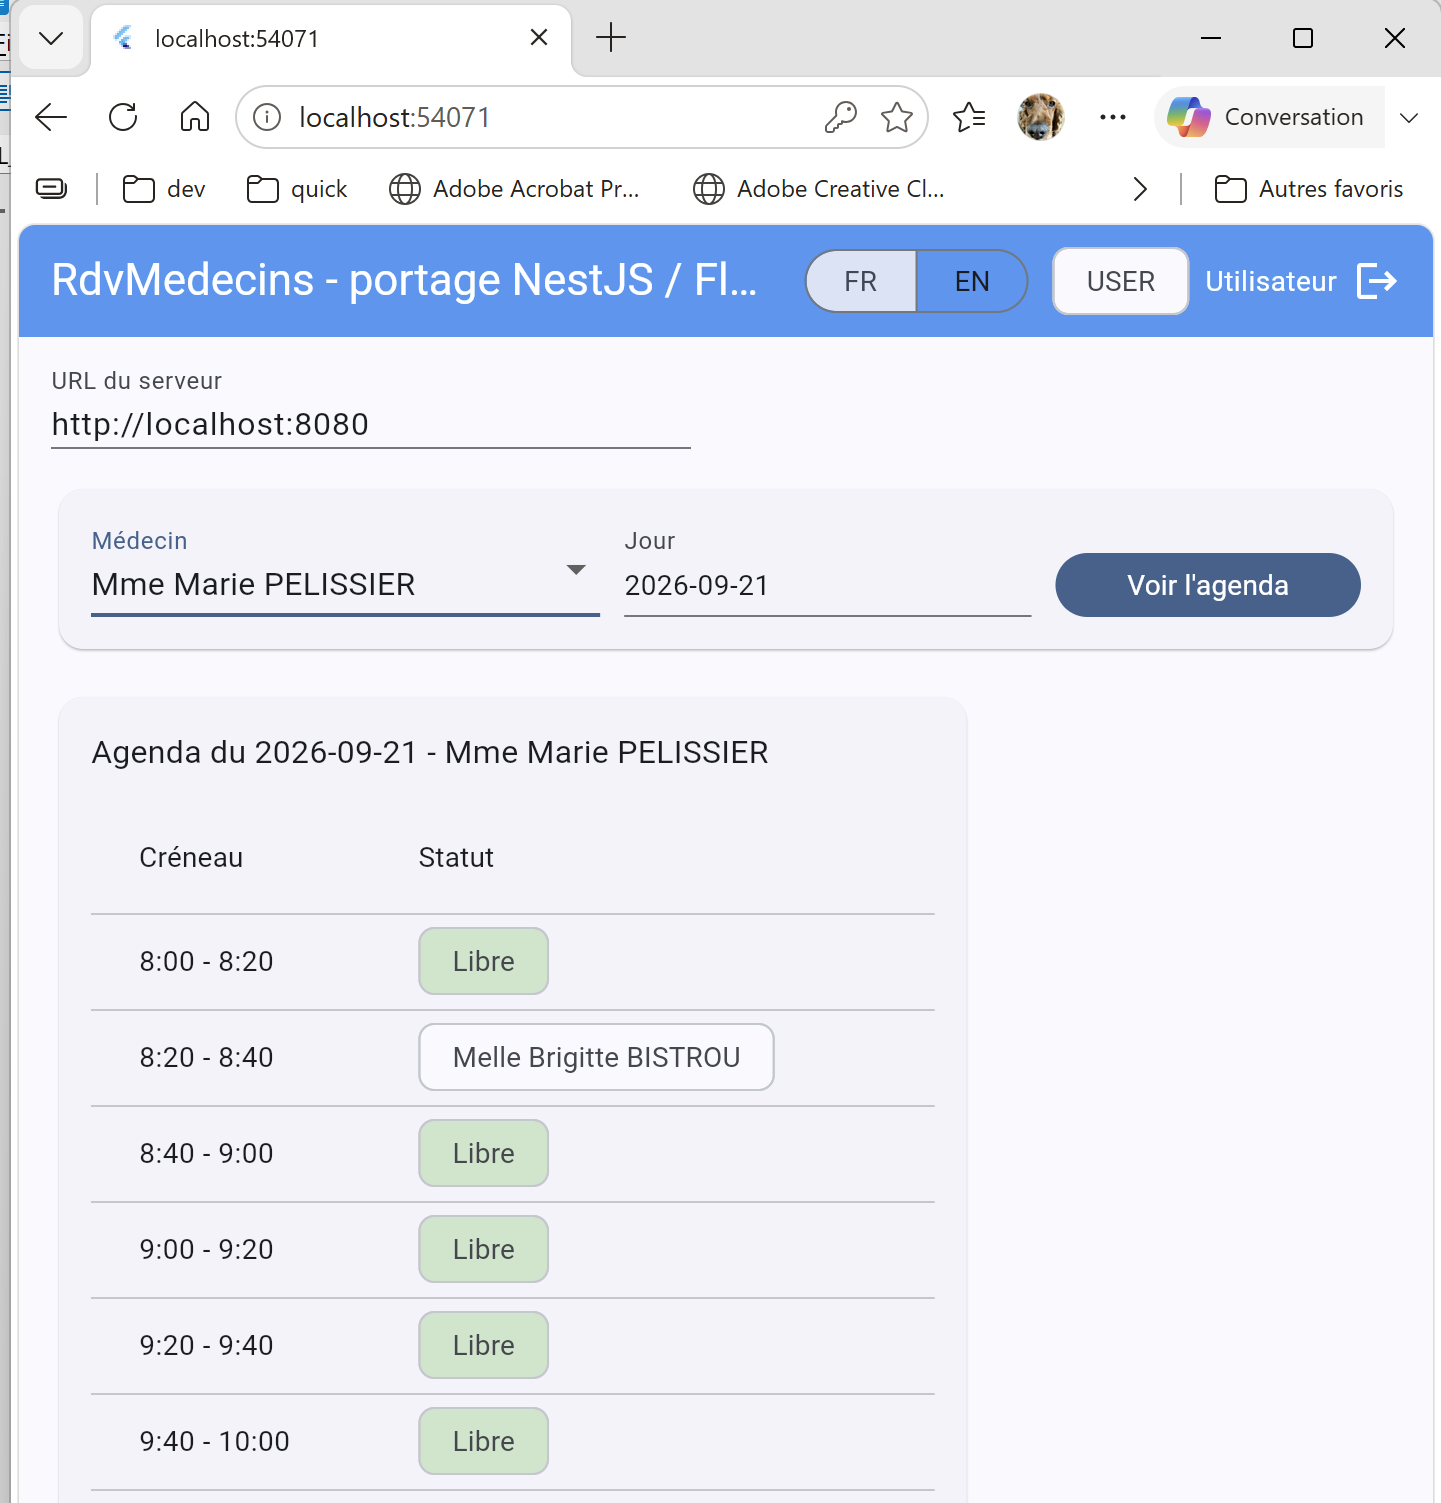The image size is (1441, 1503).
Task: Add page to favorites star icon
Action: coord(897,117)
